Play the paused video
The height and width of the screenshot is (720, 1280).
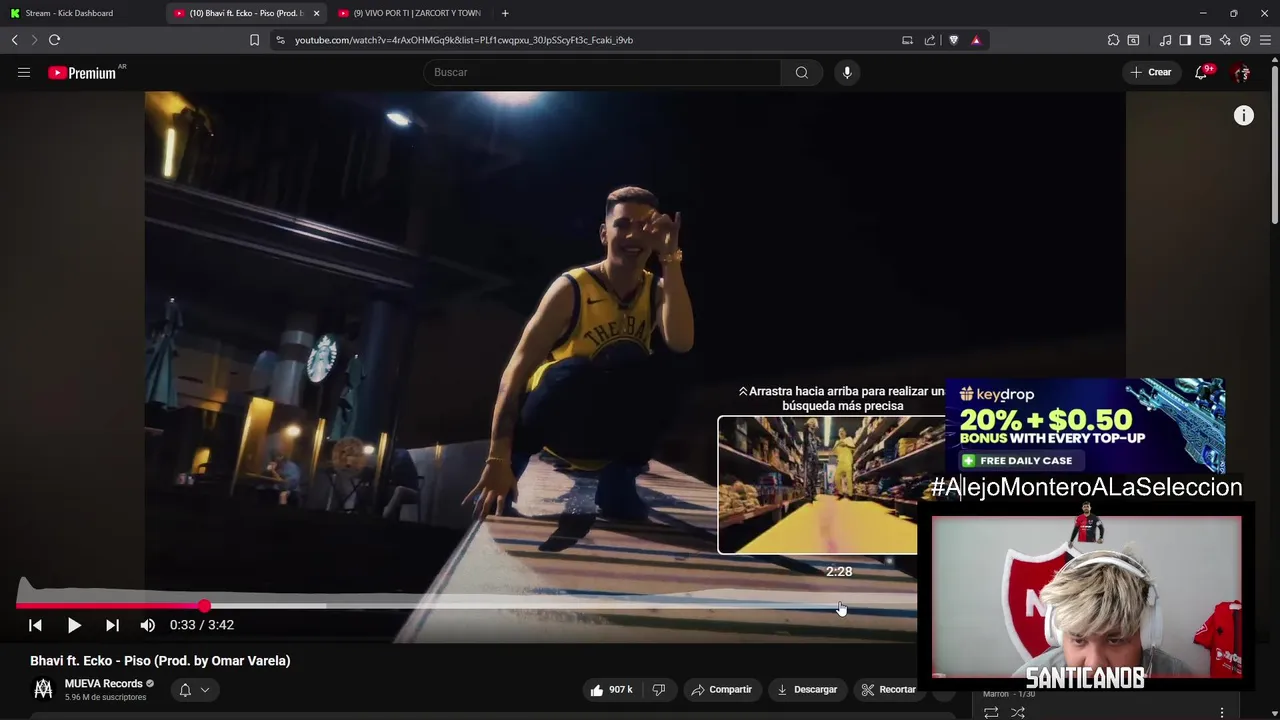(74, 625)
